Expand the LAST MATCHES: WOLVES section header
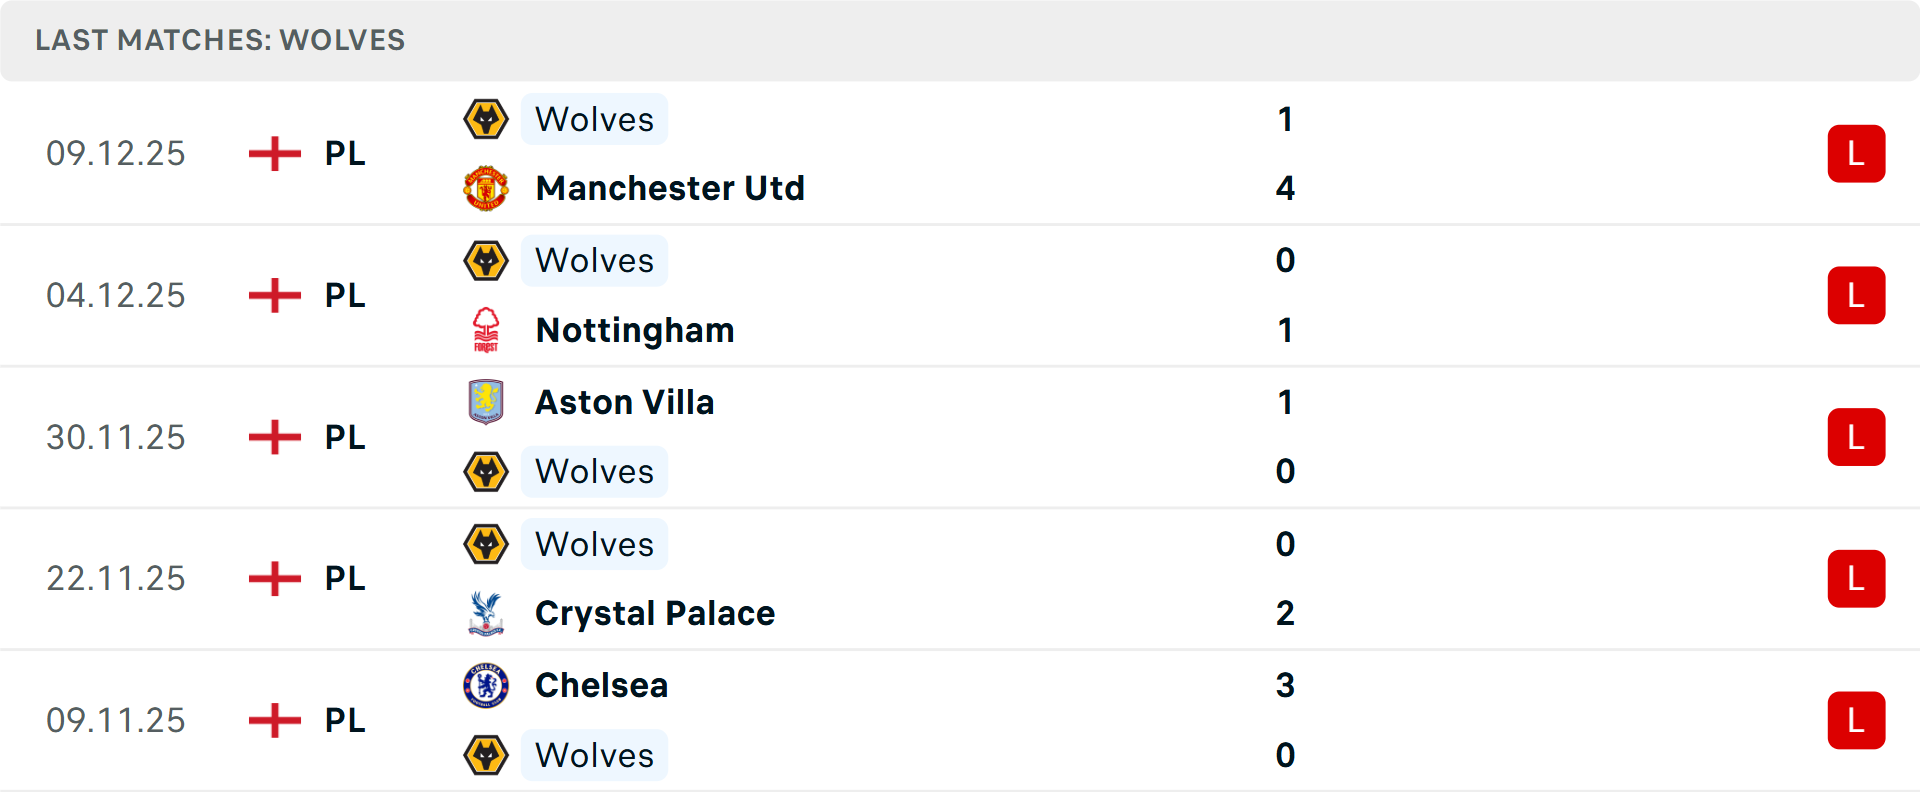Viewport: 1920px width, 792px height. [220, 40]
